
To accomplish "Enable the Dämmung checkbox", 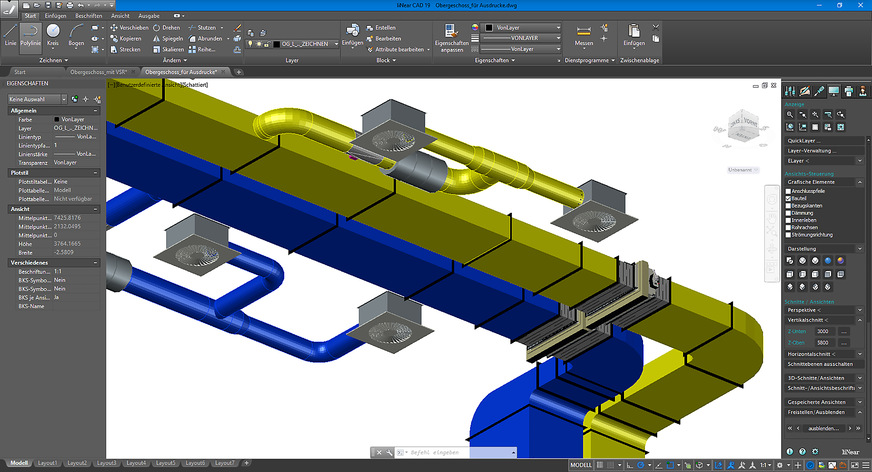I will [788, 213].
